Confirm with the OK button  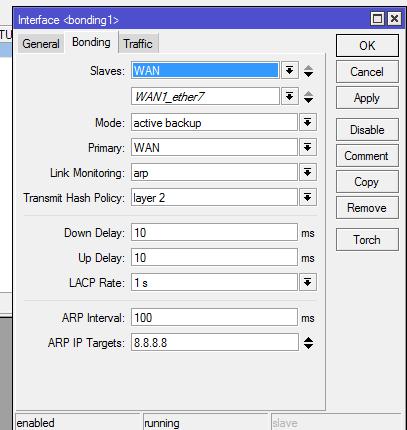pos(367,46)
